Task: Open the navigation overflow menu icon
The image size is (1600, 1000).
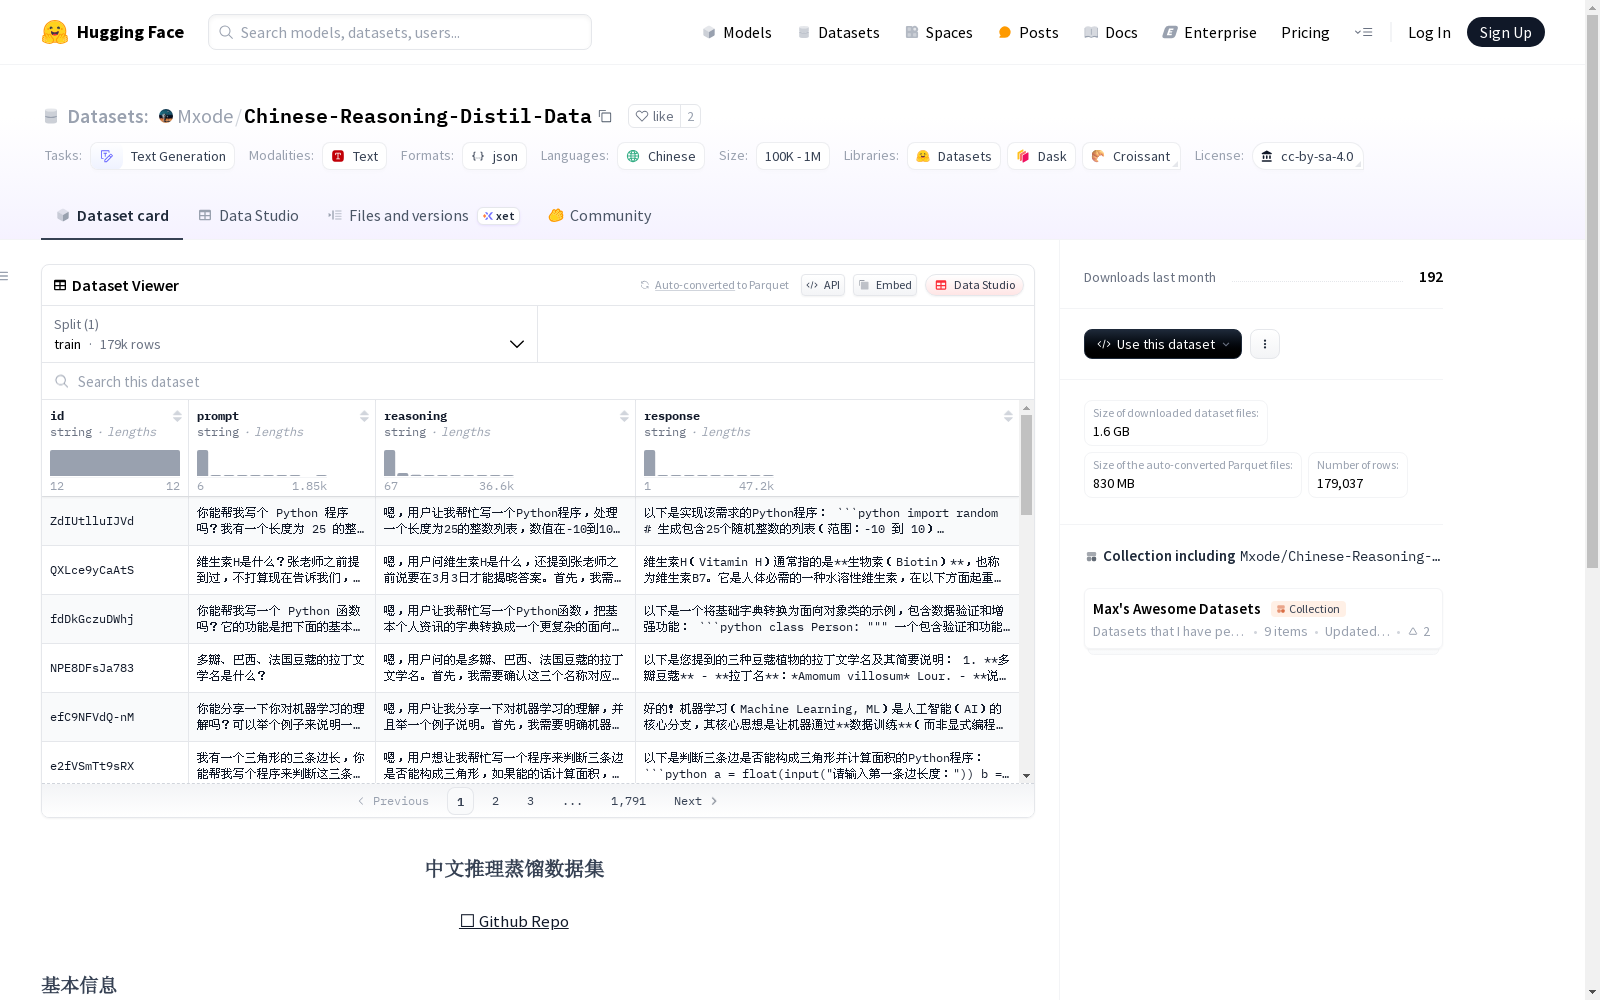Action: (x=1363, y=32)
